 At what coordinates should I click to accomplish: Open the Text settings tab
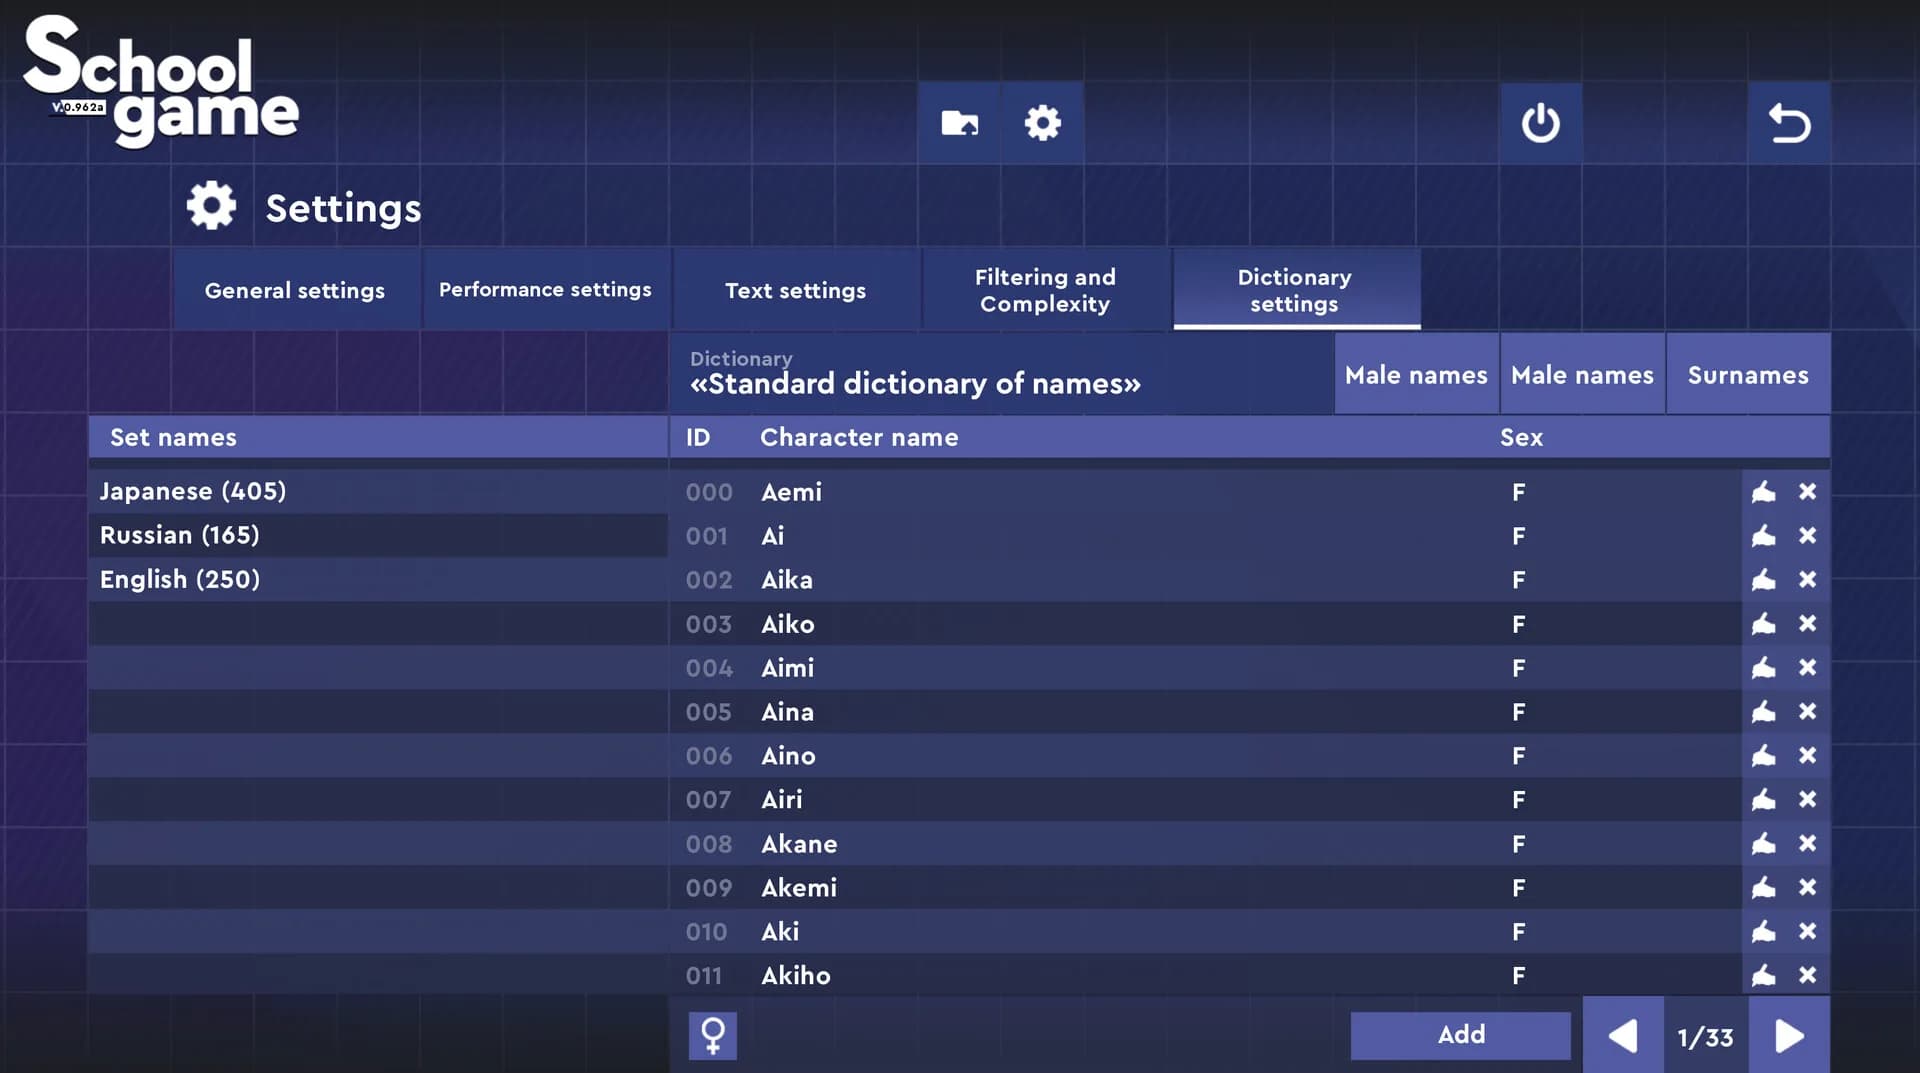coord(795,290)
